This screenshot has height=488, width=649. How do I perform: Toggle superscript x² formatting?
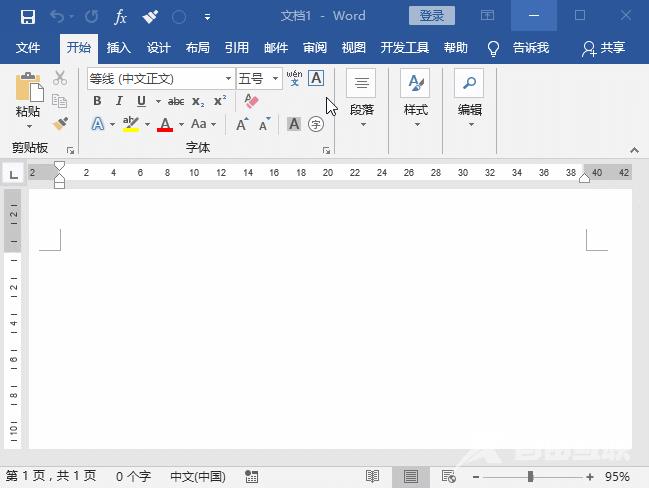[220, 101]
